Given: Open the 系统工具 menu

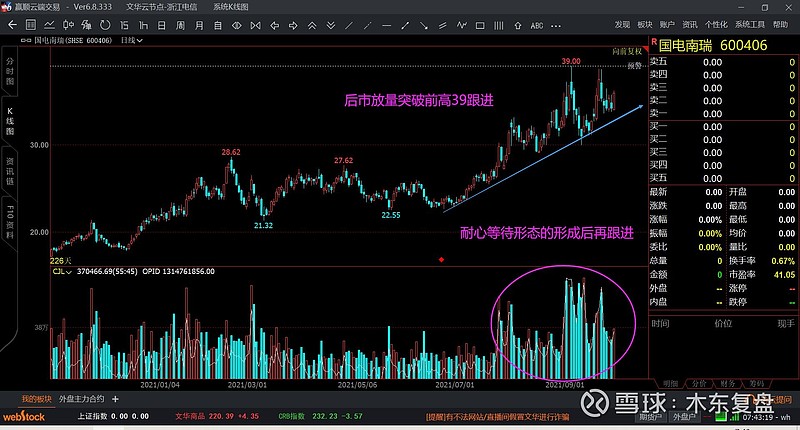Looking at the screenshot, I should pyautogui.click(x=750, y=24).
